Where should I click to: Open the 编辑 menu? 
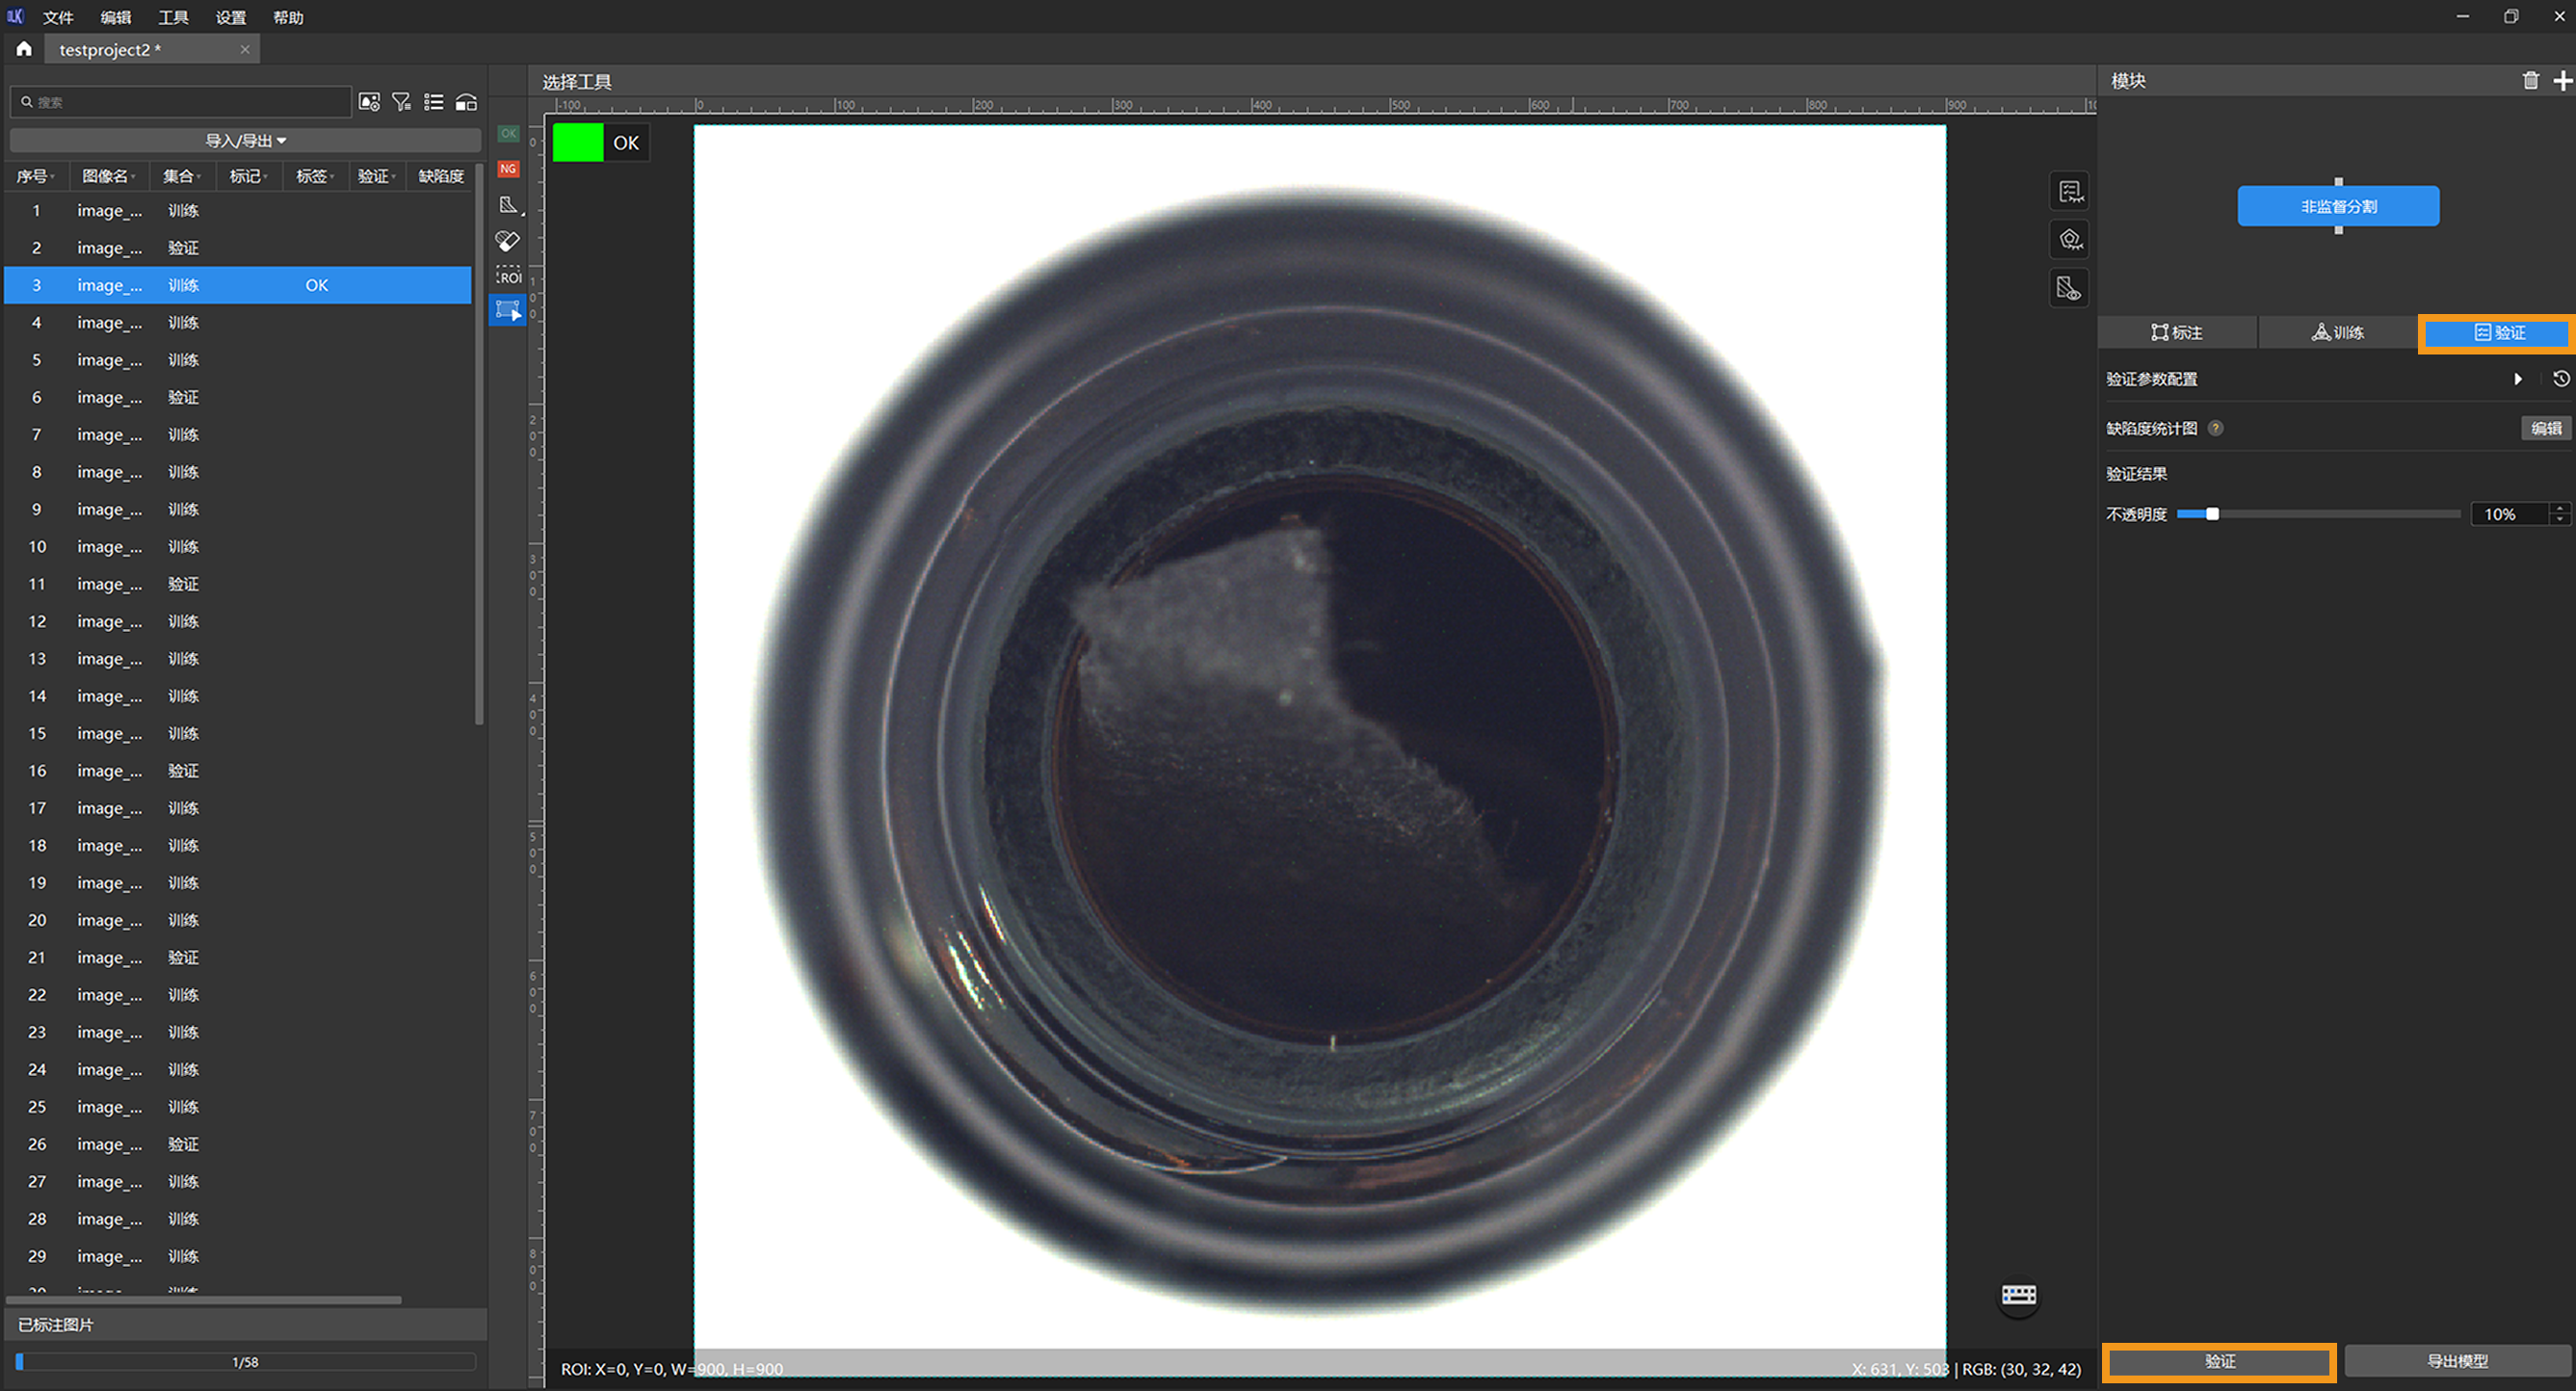pos(116,17)
